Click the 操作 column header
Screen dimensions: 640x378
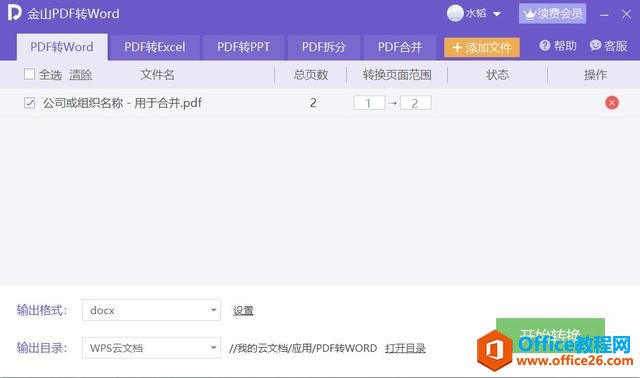pyautogui.click(x=595, y=75)
